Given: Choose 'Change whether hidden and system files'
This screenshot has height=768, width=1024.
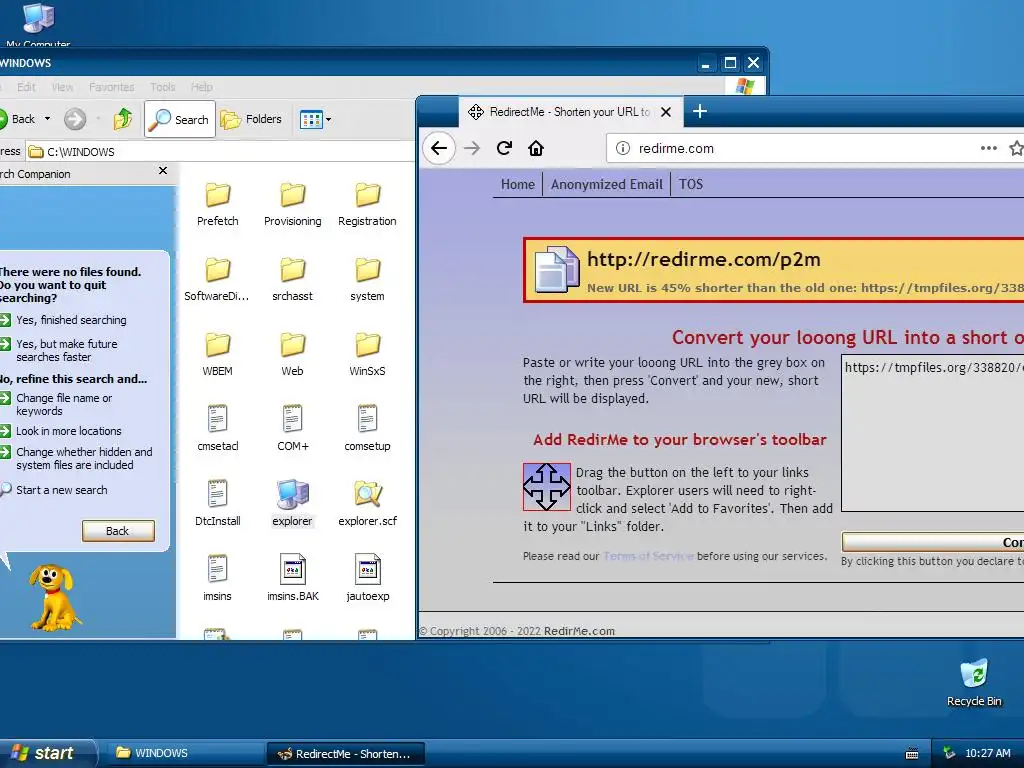Looking at the screenshot, I should (x=84, y=458).
